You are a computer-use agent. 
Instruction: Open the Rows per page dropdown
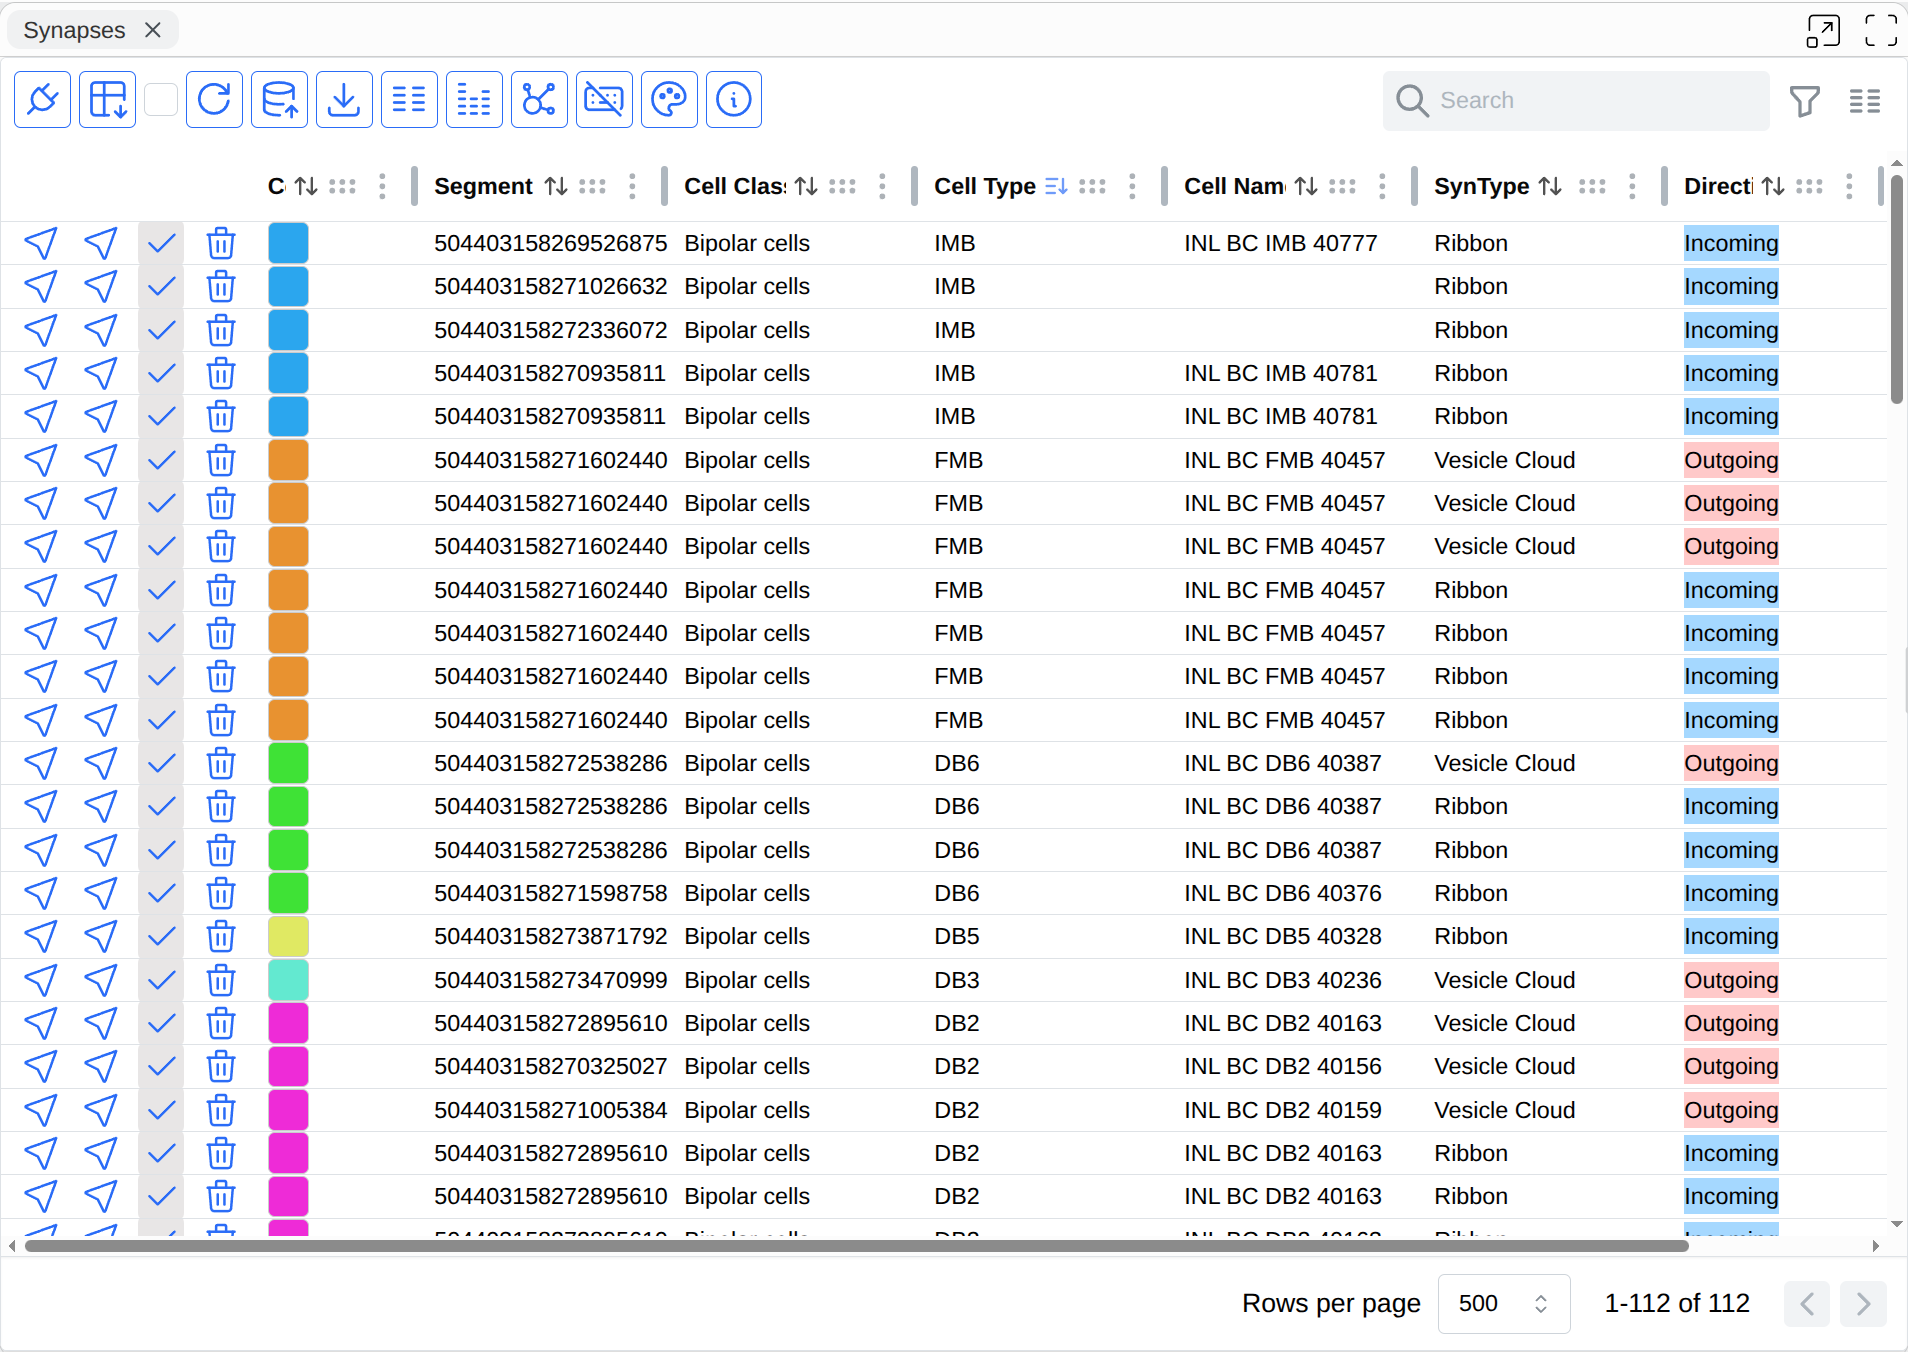tap(1504, 1304)
